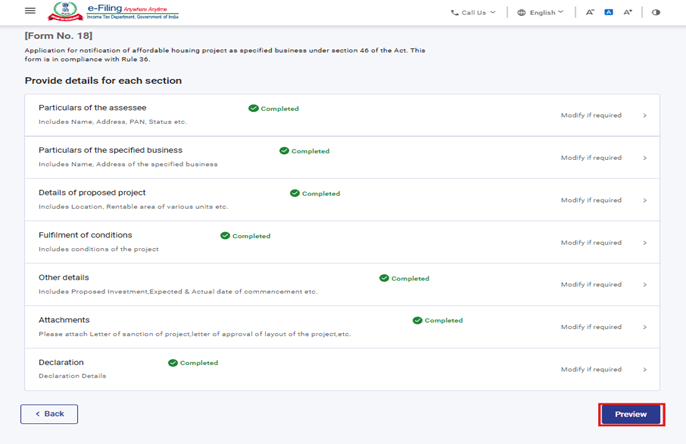The height and width of the screenshot is (444, 686).
Task: Reset to default font size A icon
Action: (x=609, y=13)
